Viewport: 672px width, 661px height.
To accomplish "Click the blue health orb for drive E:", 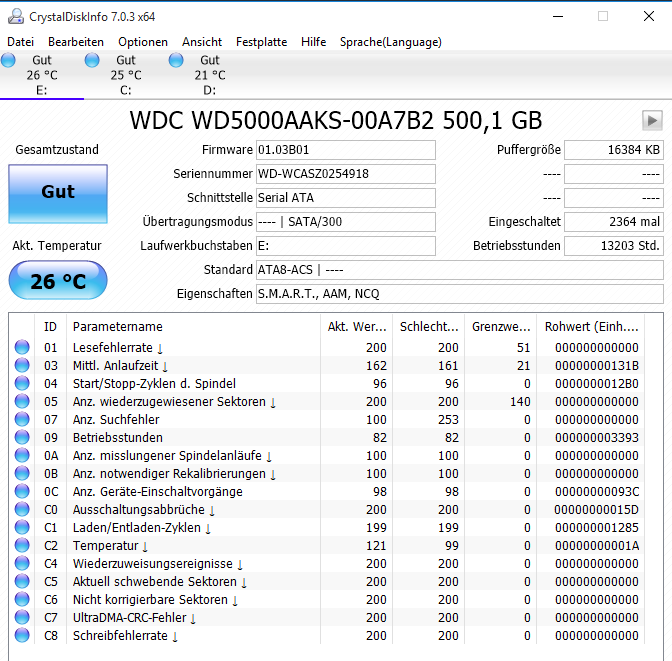I will pyautogui.click(x=8, y=60).
